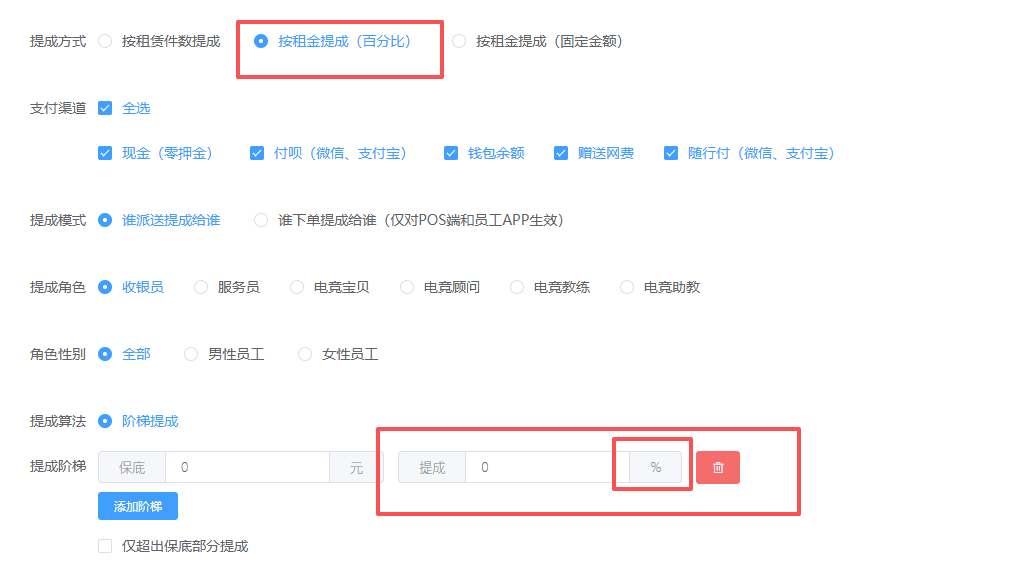Choose 电竞顾问 as commission role

[x=407, y=287]
